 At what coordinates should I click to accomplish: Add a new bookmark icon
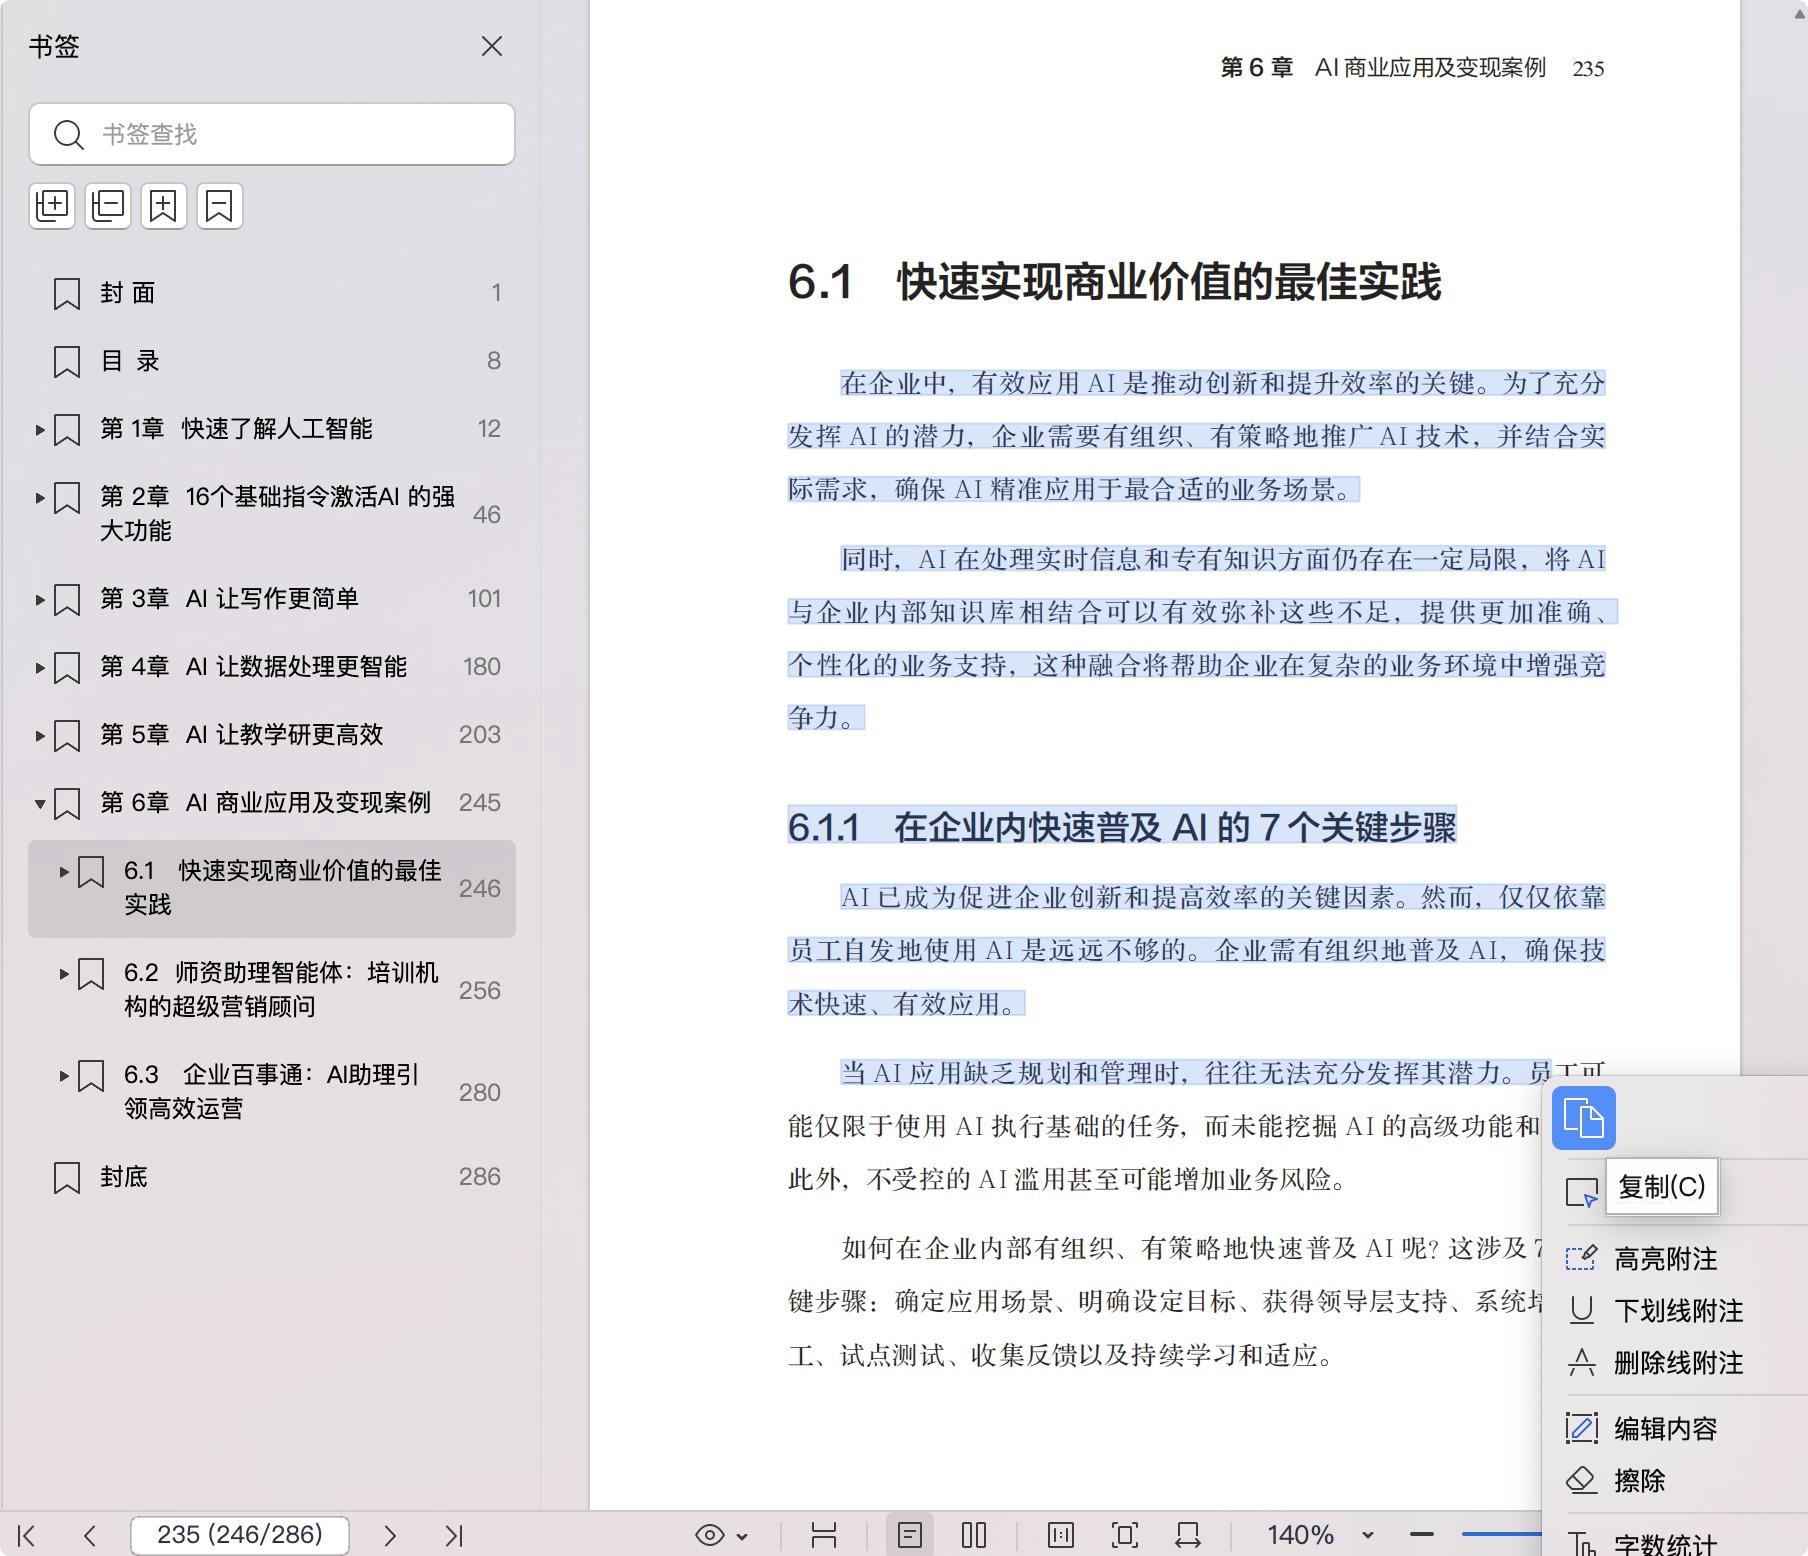164,206
